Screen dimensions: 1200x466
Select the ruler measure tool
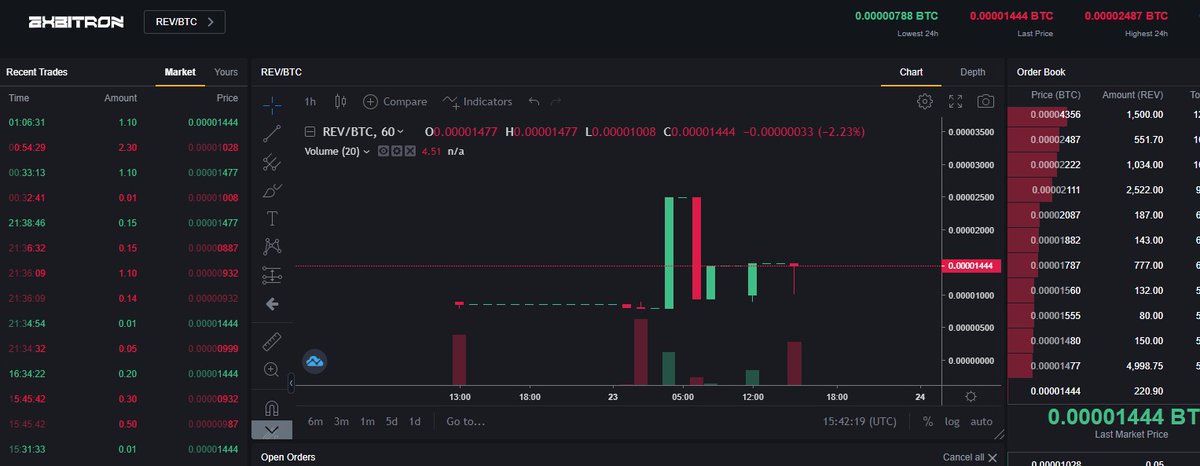(x=272, y=342)
